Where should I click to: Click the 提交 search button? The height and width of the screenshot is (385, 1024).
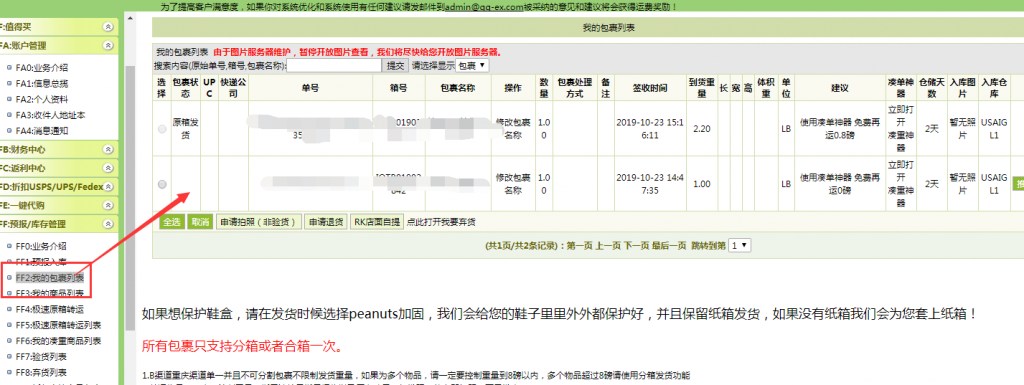pyautogui.click(x=396, y=65)
